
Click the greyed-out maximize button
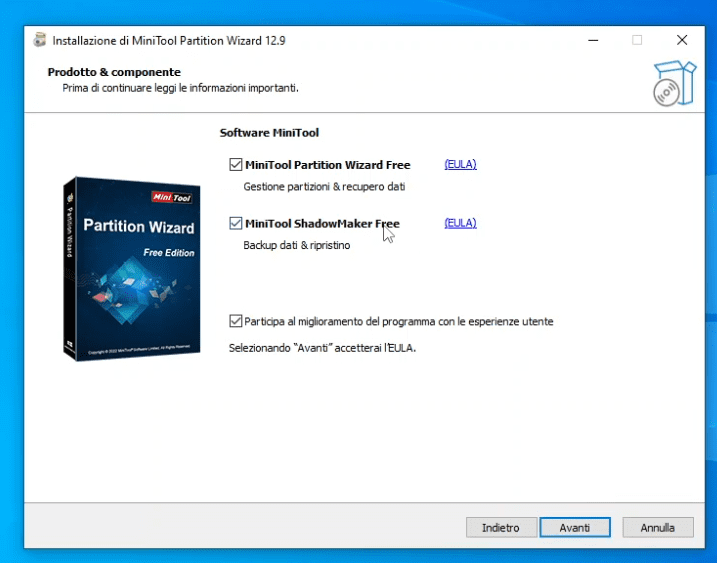point(637,41)
